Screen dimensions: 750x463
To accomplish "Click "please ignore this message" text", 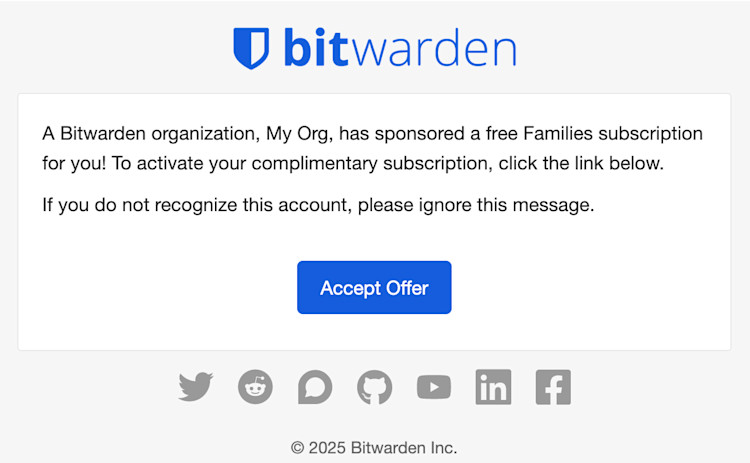I will click(476, 206).
